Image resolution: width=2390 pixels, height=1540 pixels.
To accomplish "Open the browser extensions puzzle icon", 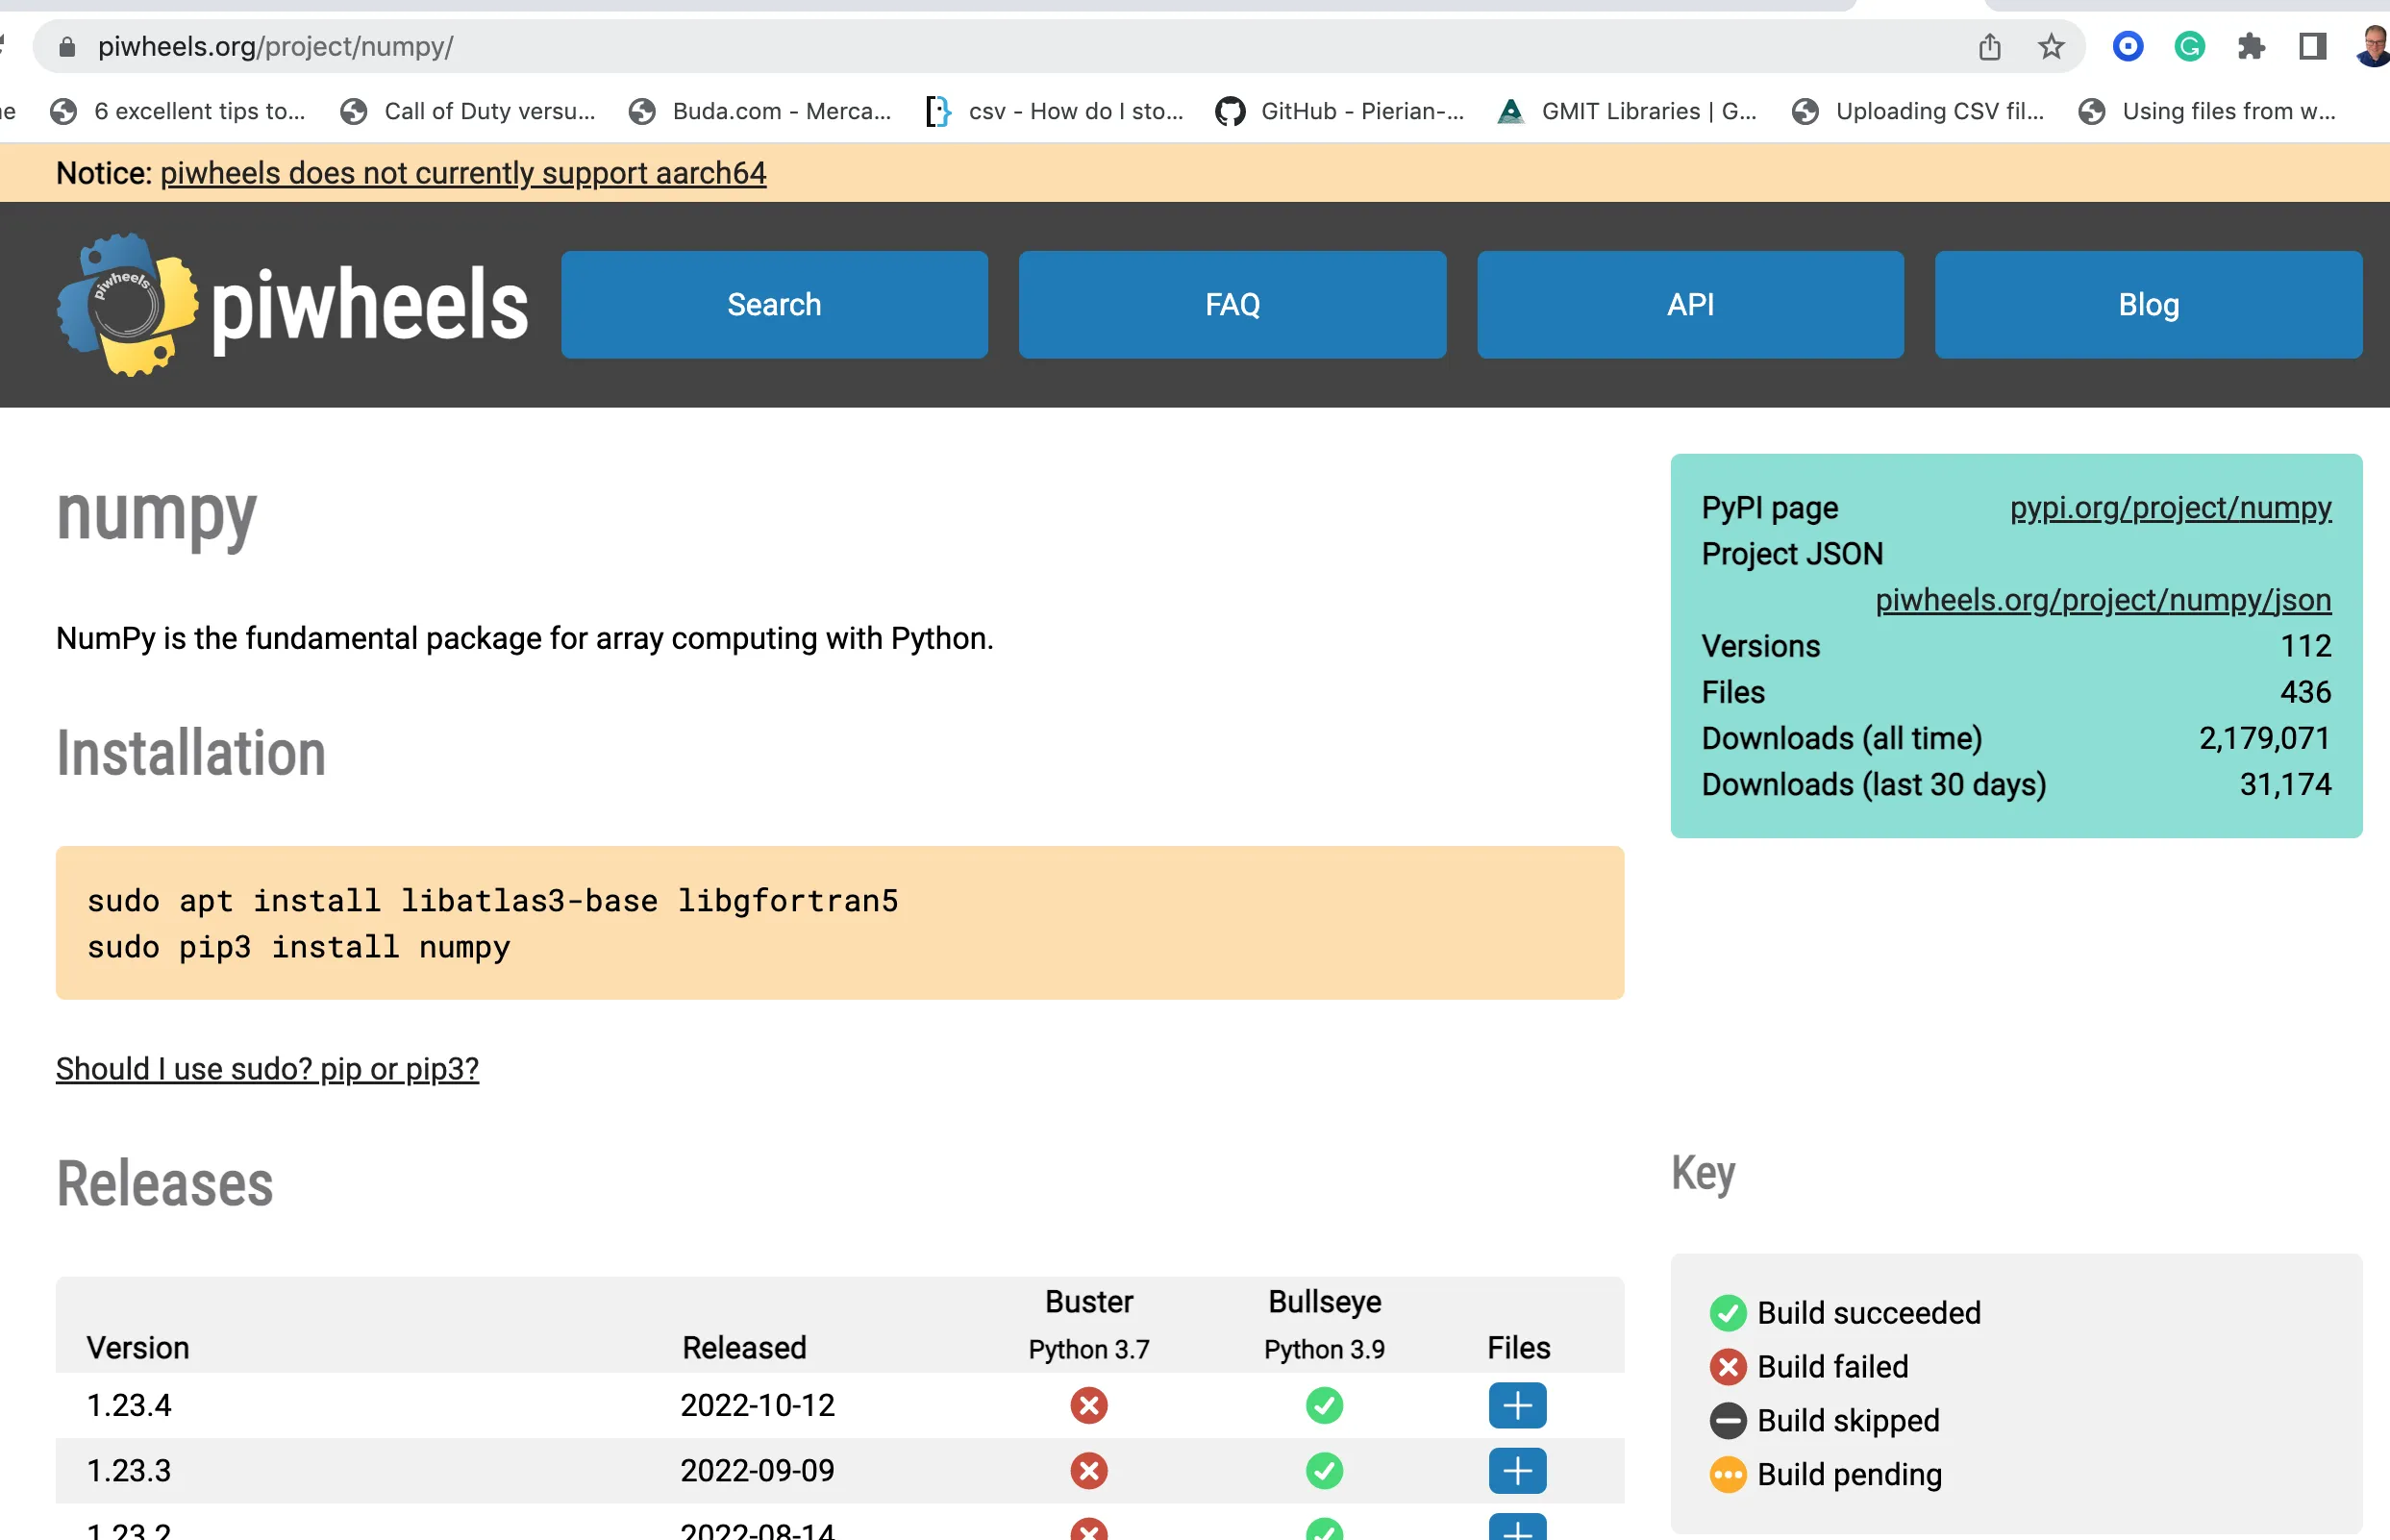I will tap(2250, 47).
